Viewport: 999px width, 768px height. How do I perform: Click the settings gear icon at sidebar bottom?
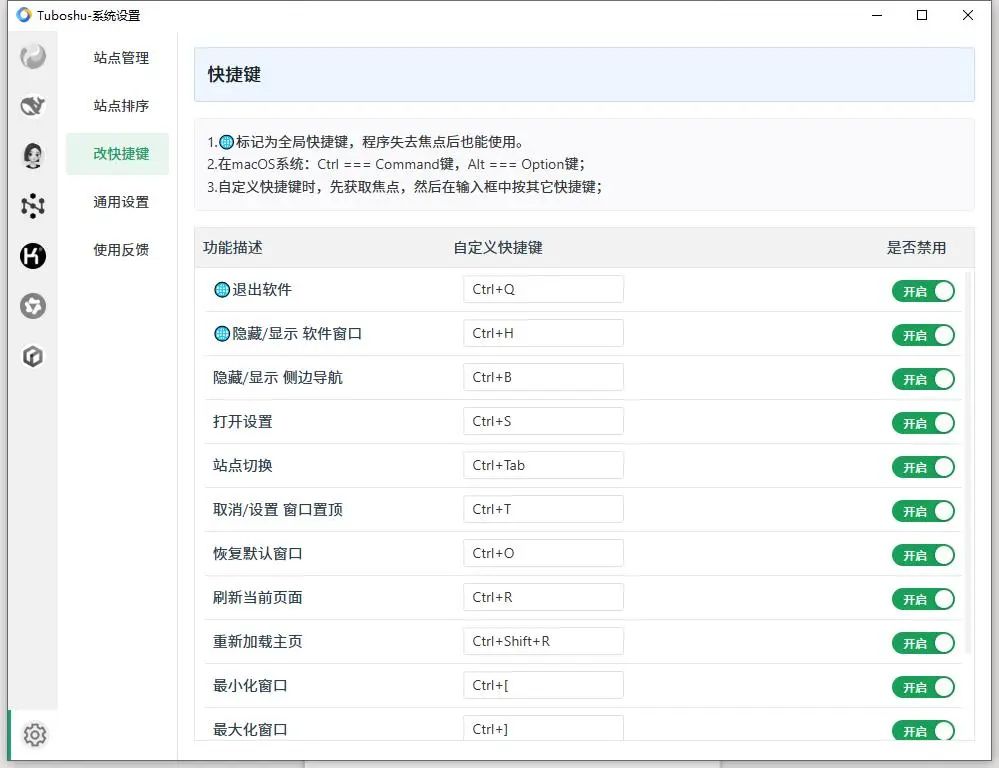pyautogui.click(x=34, y=735)
